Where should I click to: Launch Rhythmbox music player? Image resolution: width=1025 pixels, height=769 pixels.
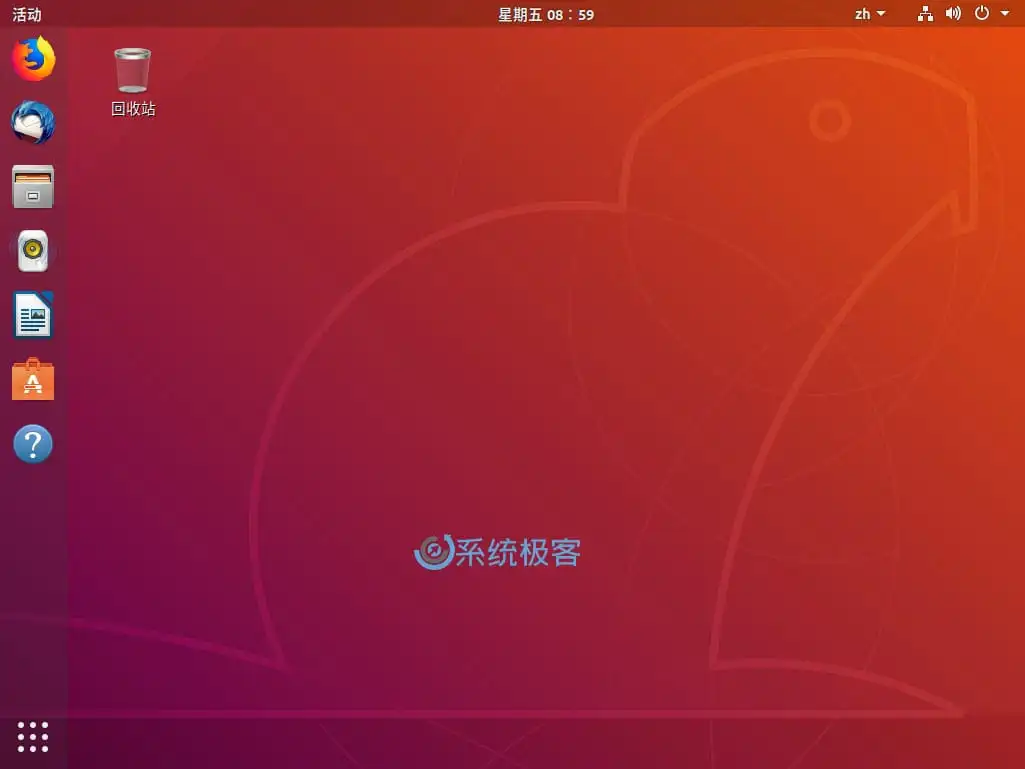(33, 250)
